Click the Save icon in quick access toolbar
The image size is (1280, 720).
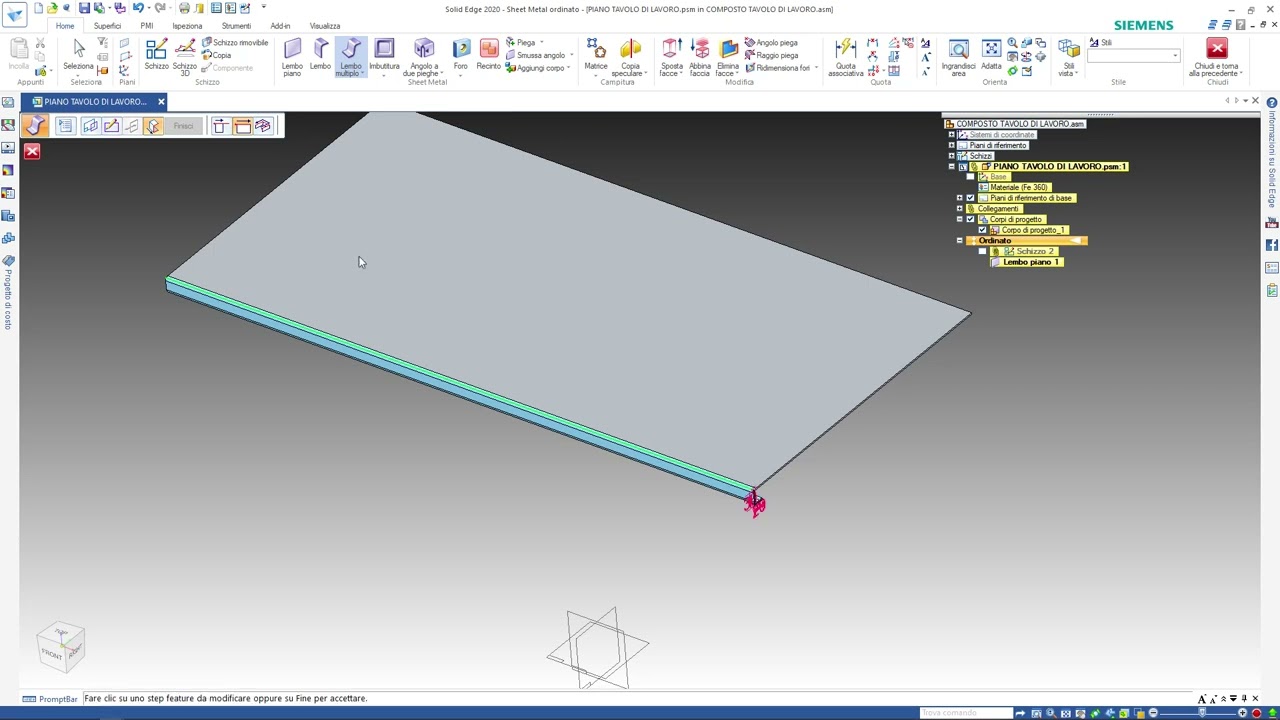(84, 8)
